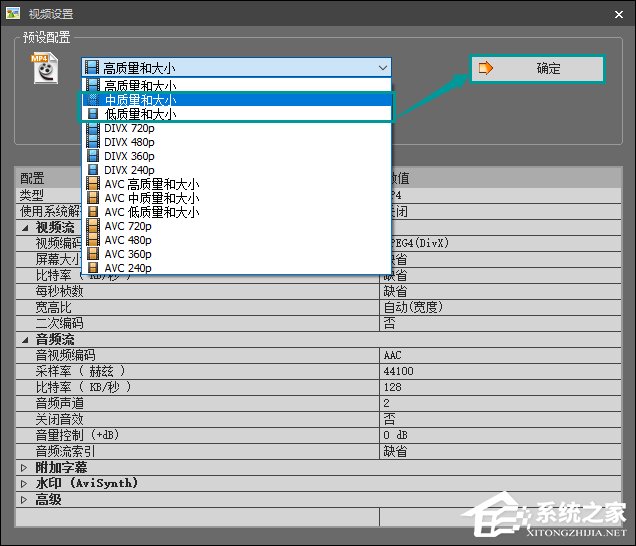Click the film icon beside DIVX 720p
Image resolution: width=636 pixels, height=546 pixels.
[93, 129]
